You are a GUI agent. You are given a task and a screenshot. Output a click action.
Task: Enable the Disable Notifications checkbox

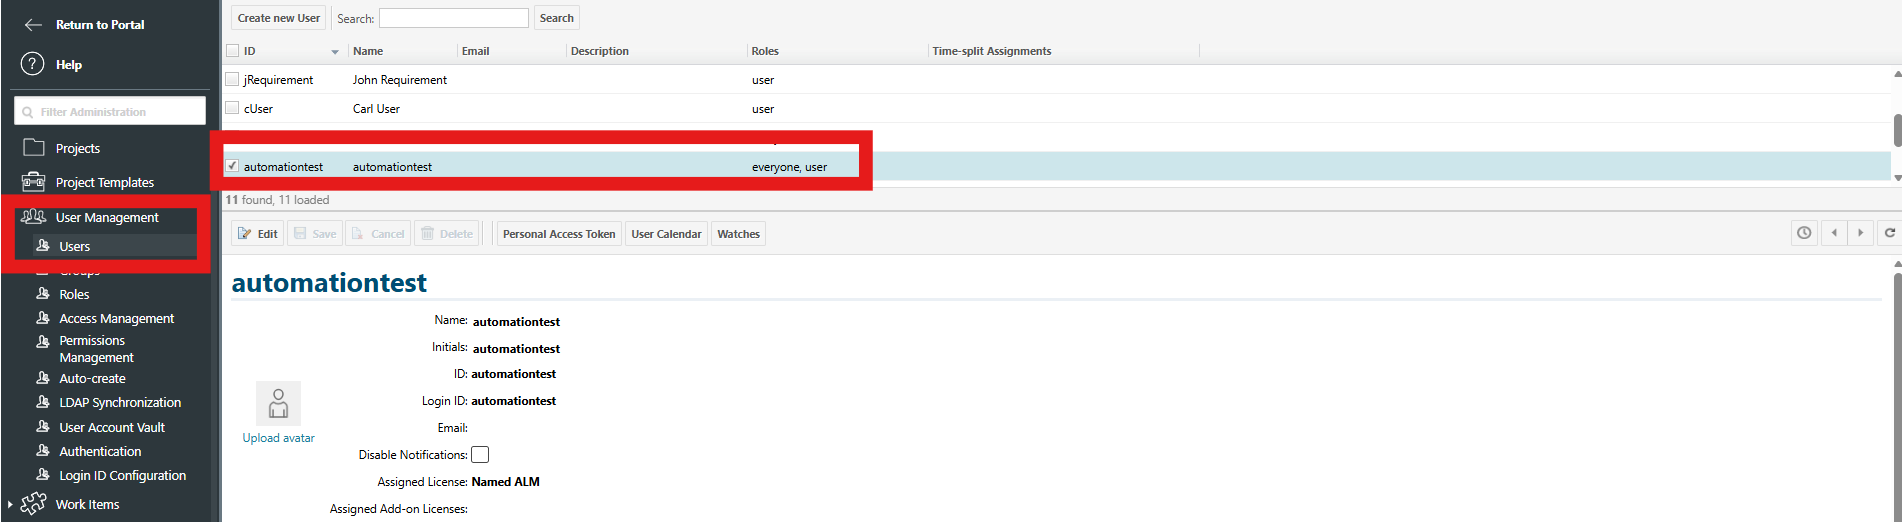(x=480, y=455)
